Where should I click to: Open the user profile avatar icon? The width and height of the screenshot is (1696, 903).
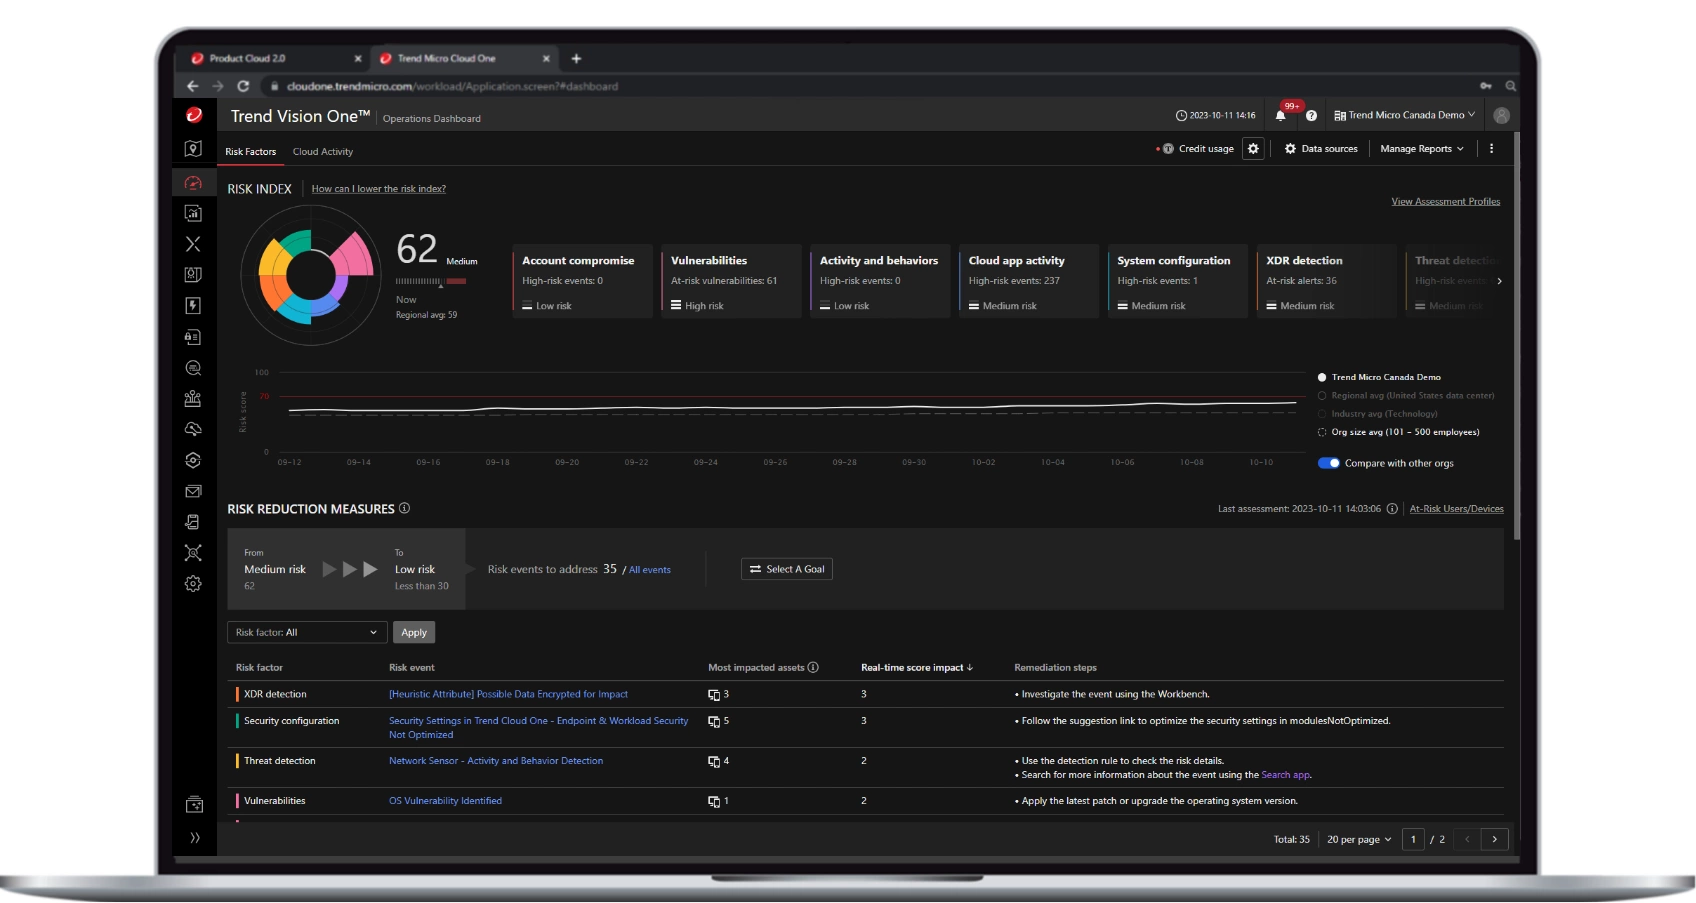(1501, 115)
